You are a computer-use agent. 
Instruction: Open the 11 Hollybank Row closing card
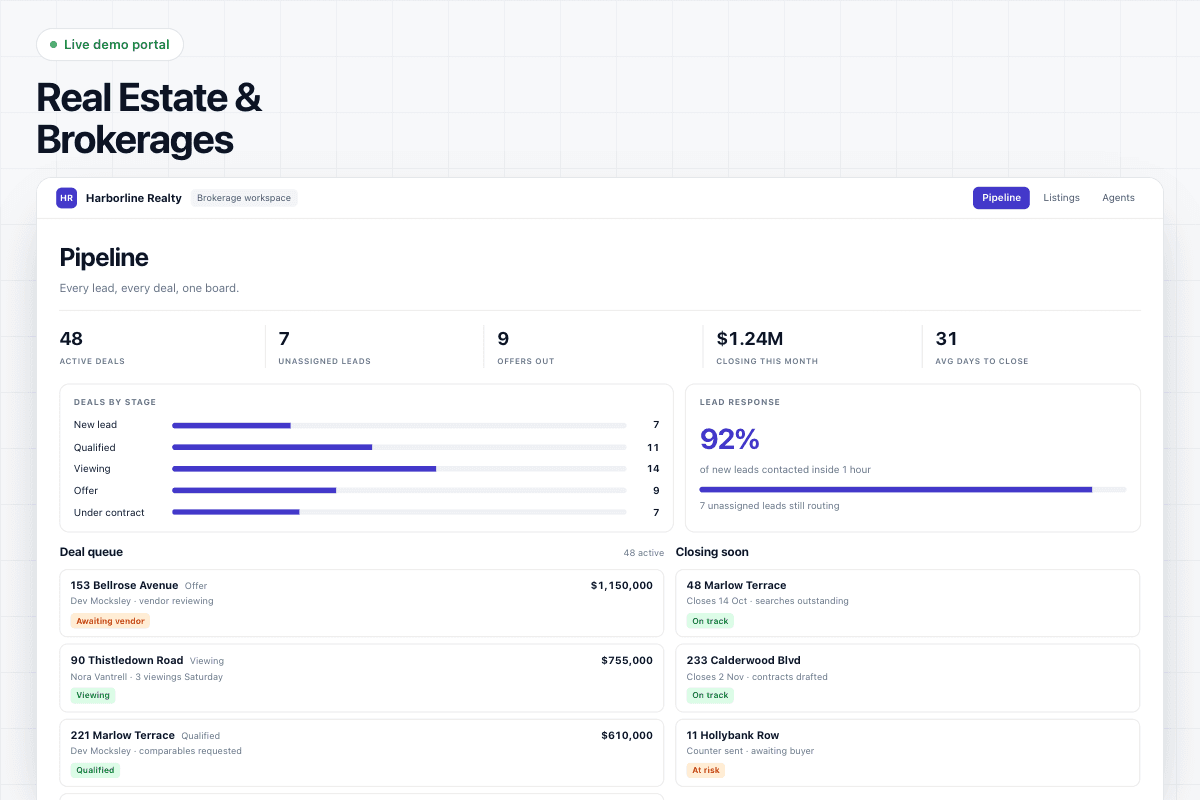point(908,753)
